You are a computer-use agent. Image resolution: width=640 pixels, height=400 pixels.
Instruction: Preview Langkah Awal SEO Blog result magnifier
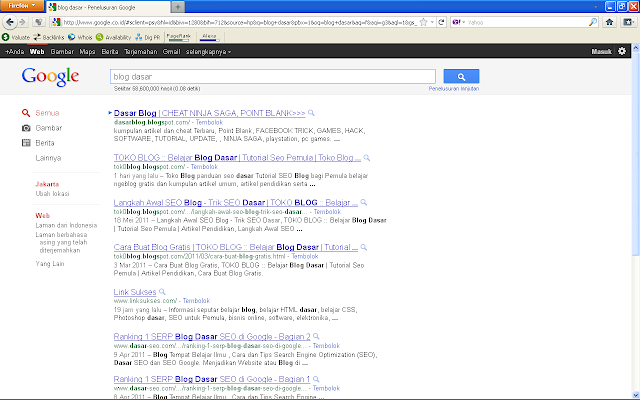click(x=364, y=202)
